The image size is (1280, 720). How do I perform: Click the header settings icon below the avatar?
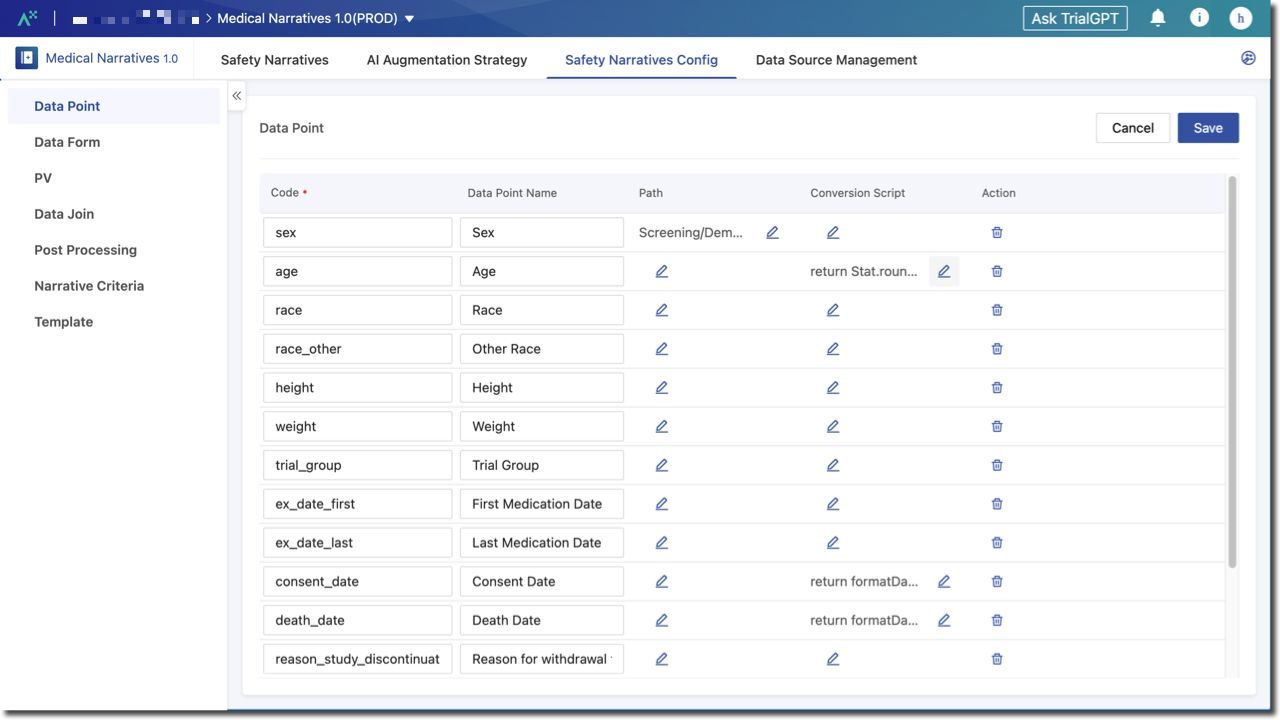pyautogui.click(x=1248, y=58)
